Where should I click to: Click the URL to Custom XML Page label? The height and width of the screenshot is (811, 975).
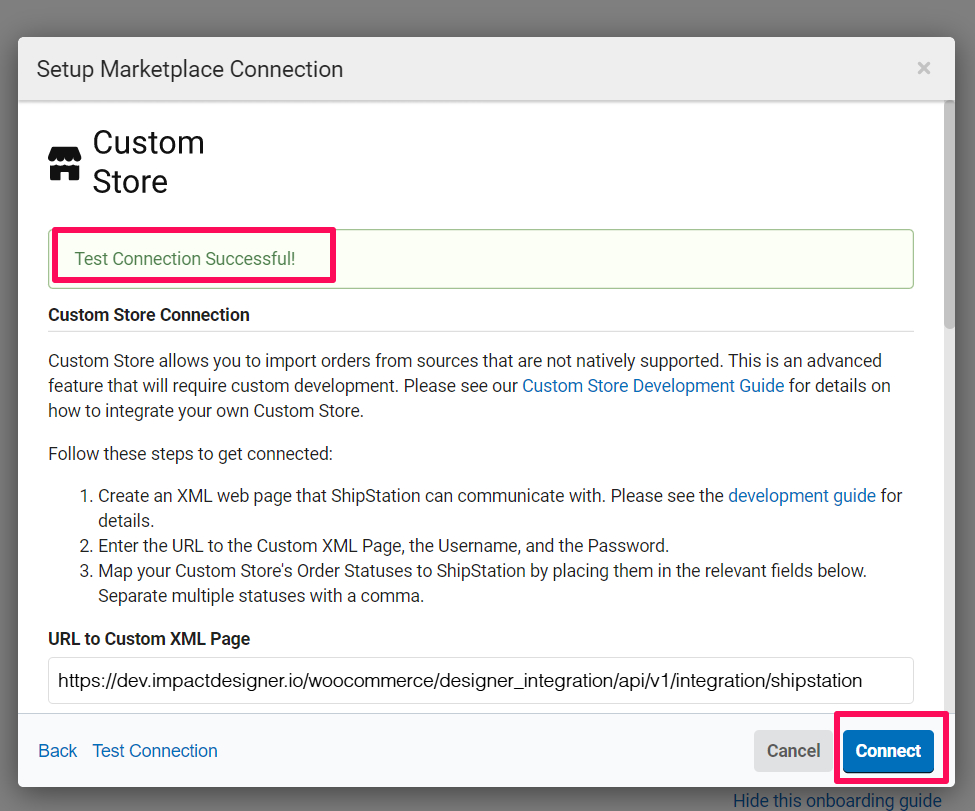click(149, 639)
